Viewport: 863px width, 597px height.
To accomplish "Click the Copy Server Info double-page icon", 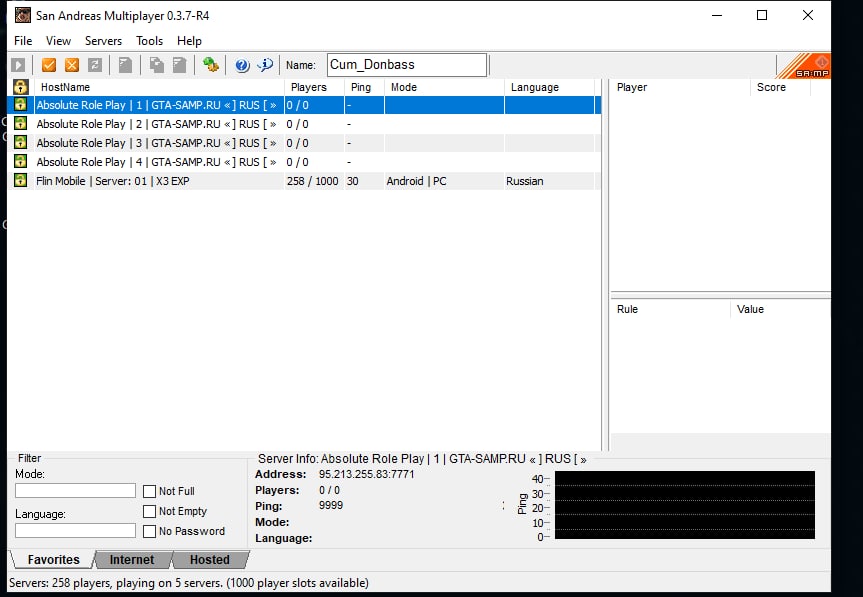I will 156,65.
